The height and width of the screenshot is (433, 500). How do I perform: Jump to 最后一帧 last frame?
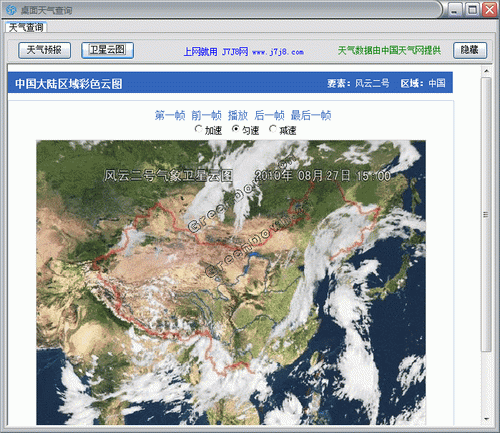pyautogui.click(x=311, y=115)
